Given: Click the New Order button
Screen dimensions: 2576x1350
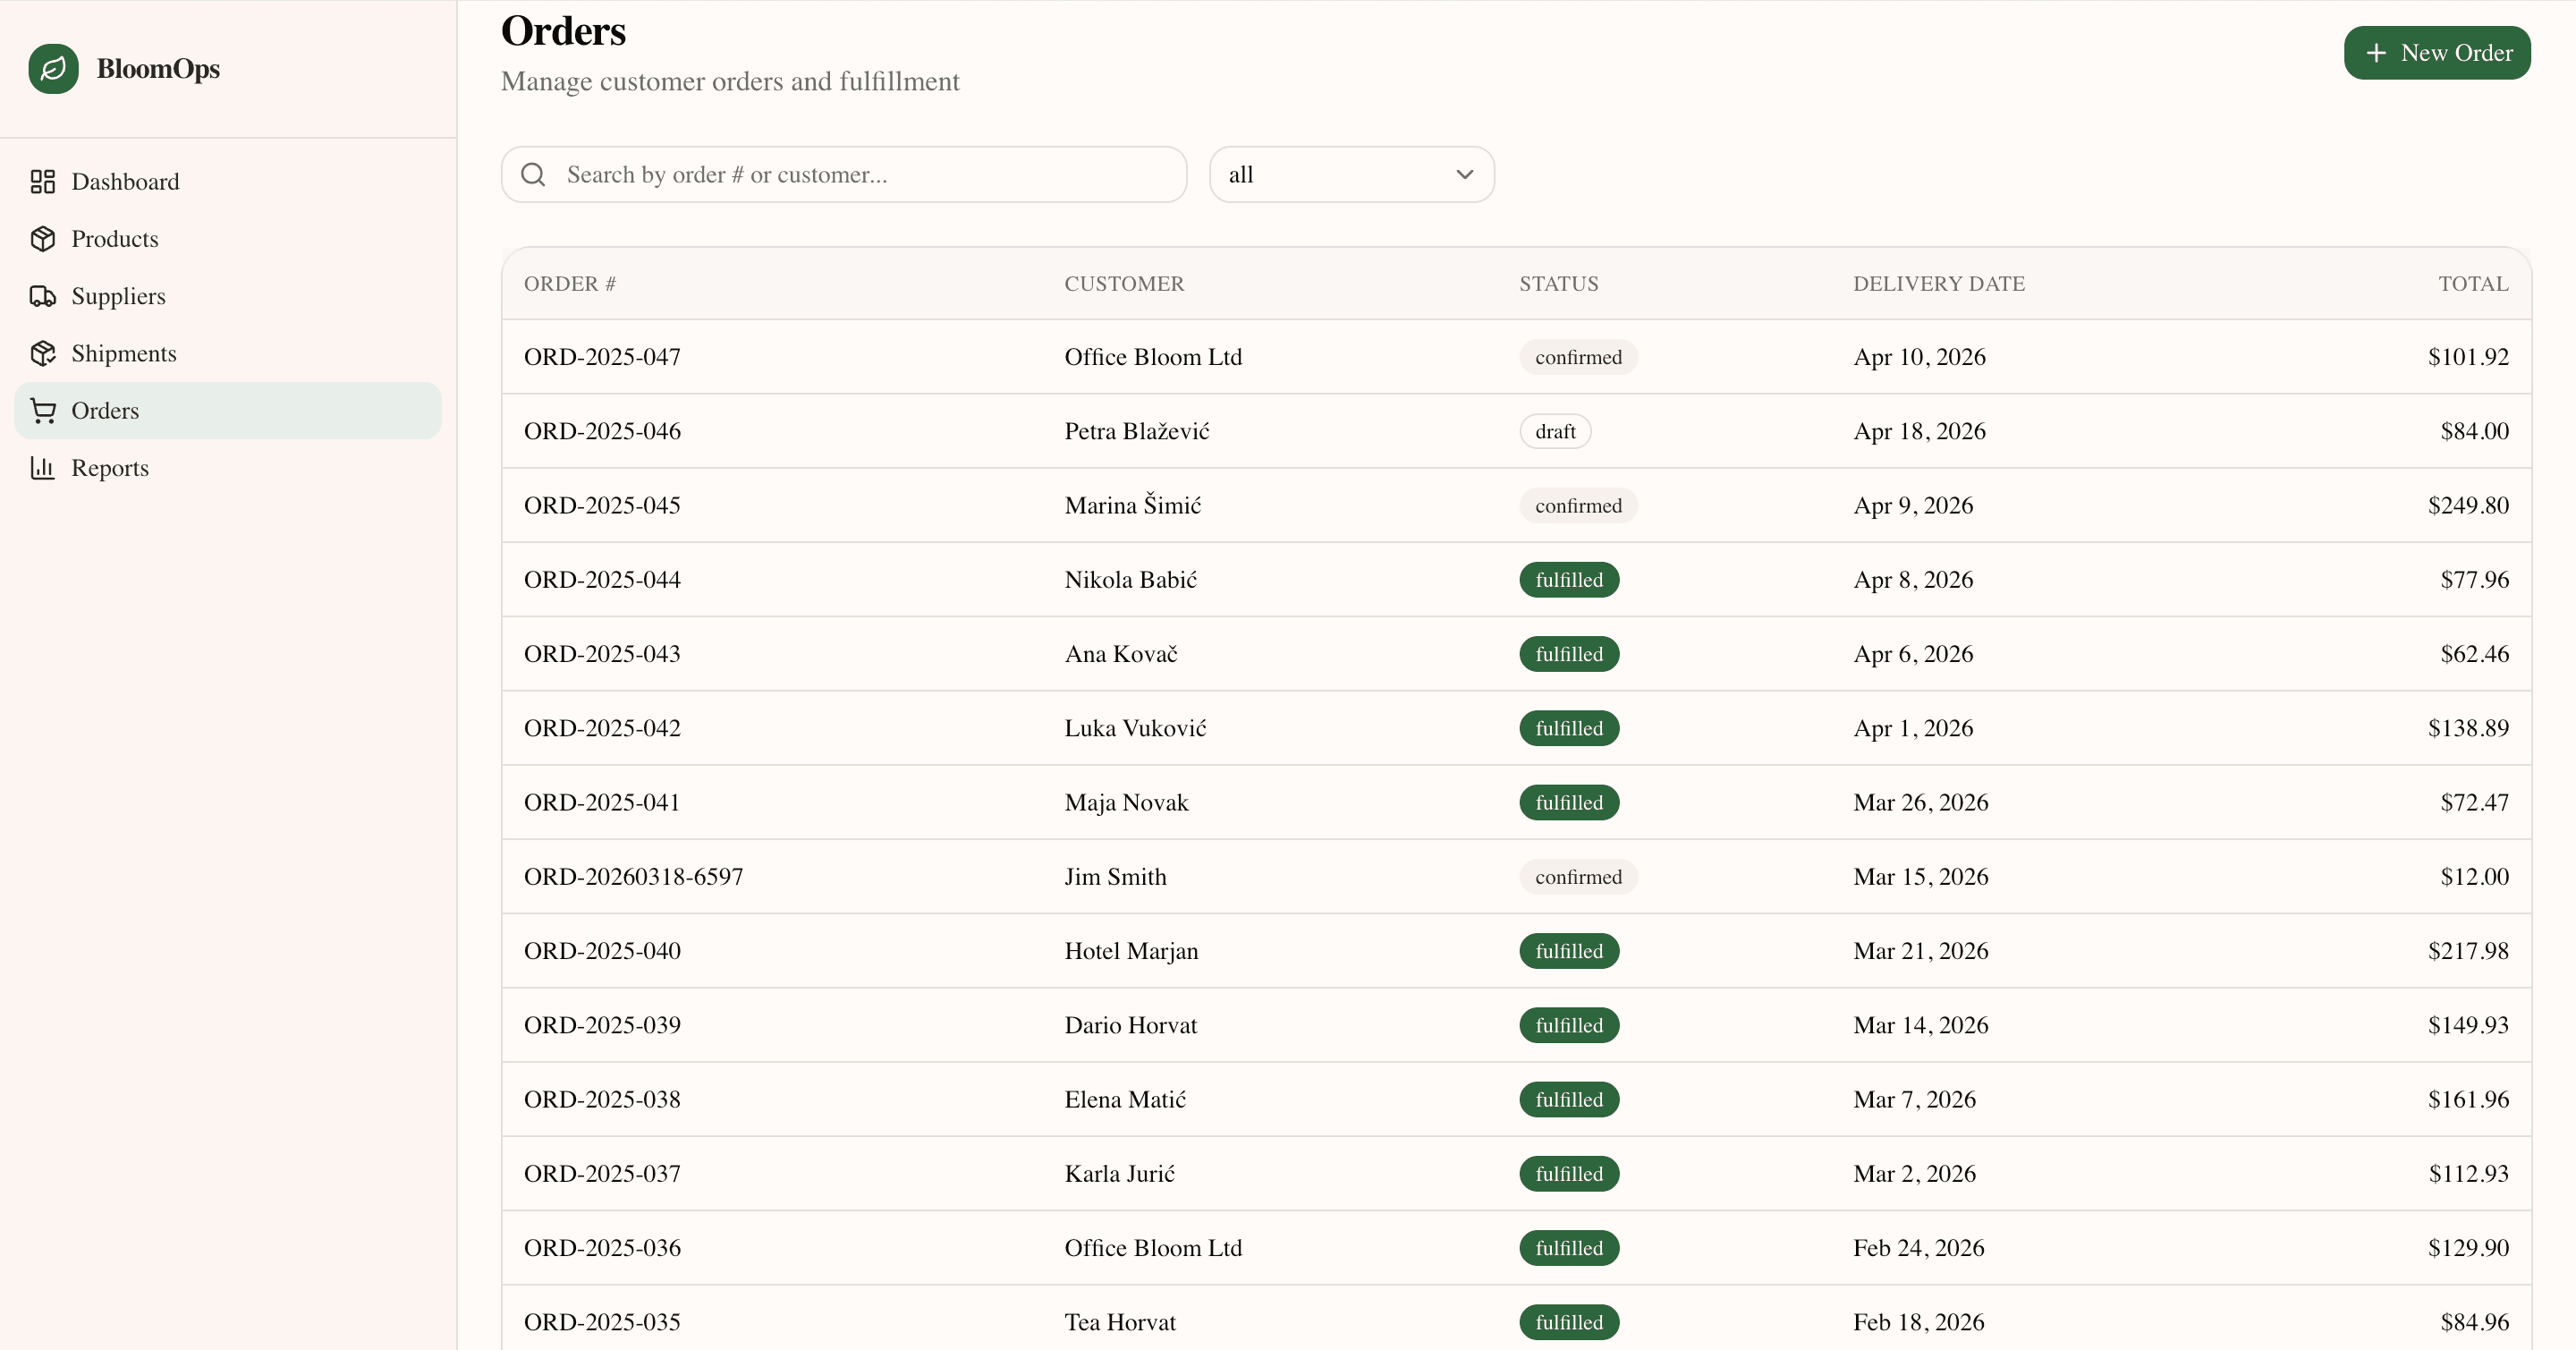Looking at the screenshot, I should click(x=2437, y=53).
